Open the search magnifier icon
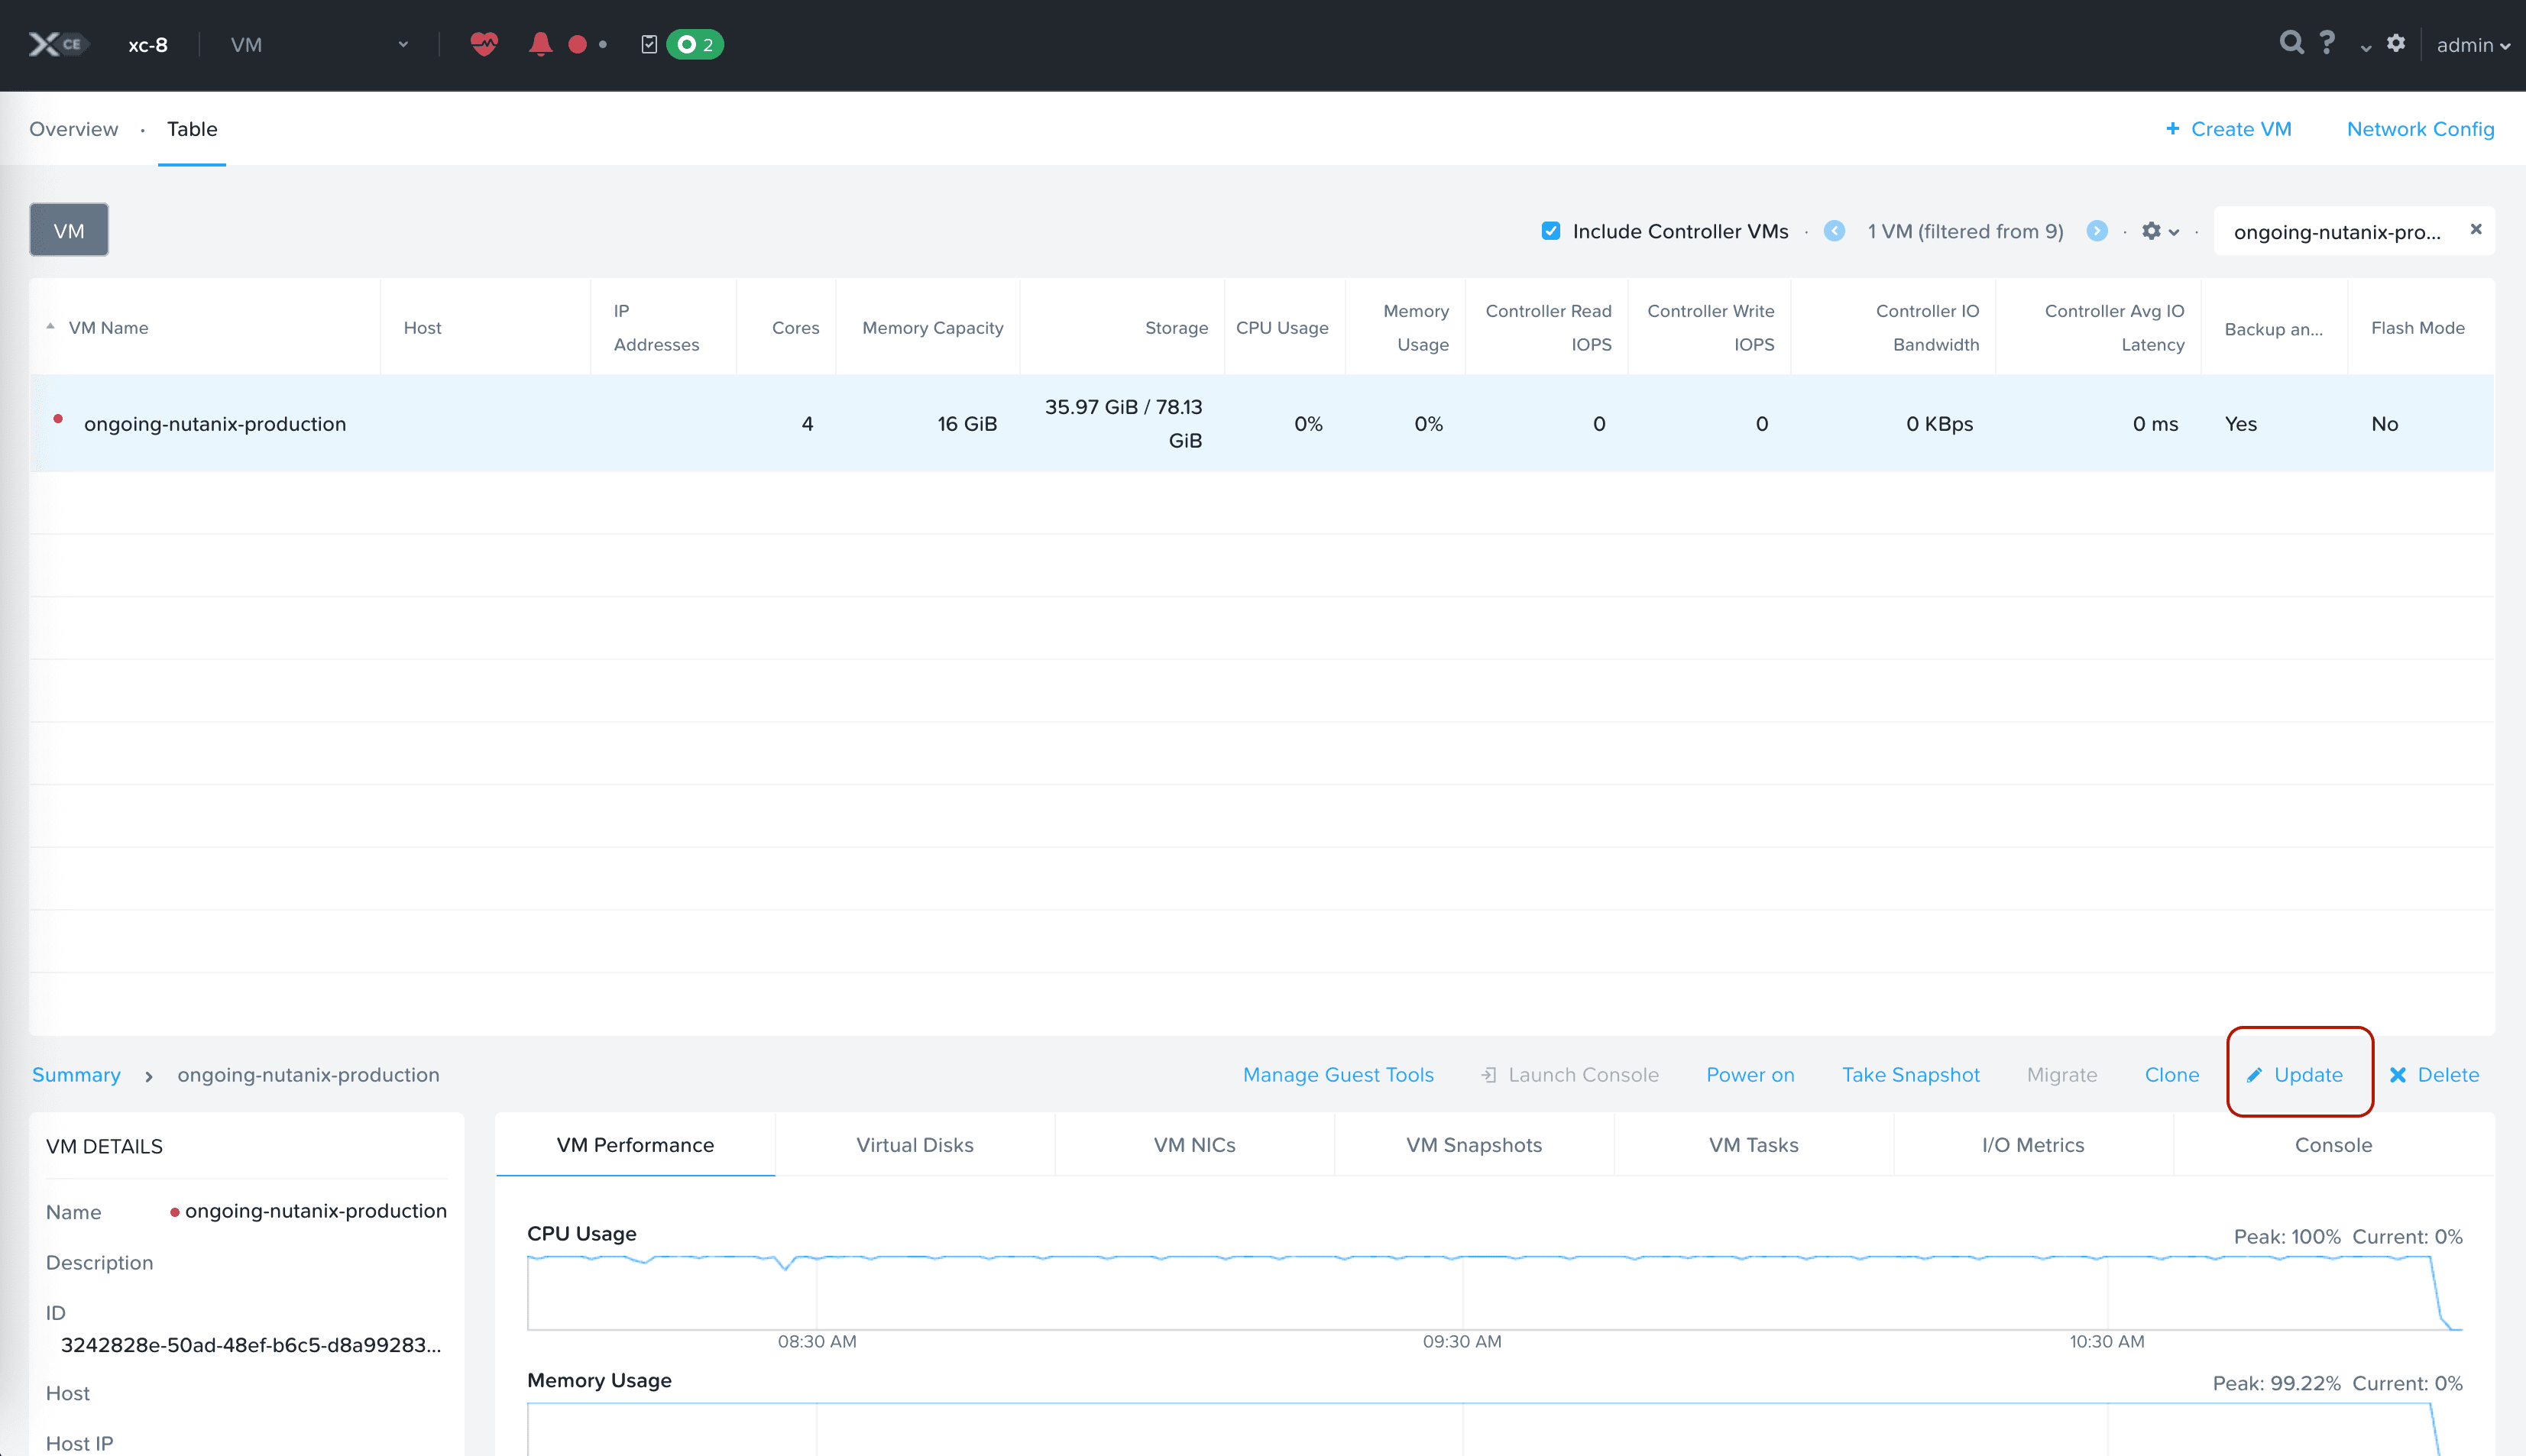The width and height of the screenshot is (2526, 1456). click(x=2291, y=42)
